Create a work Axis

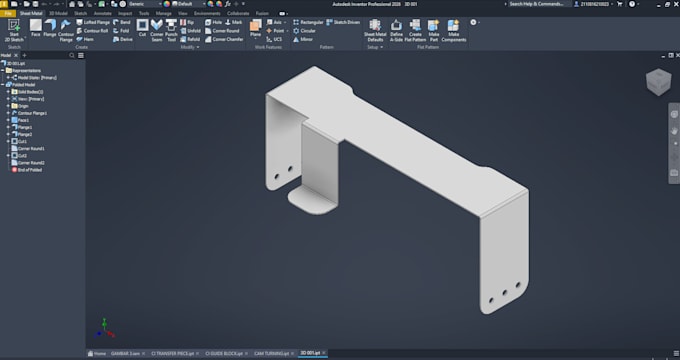[275, 22]
